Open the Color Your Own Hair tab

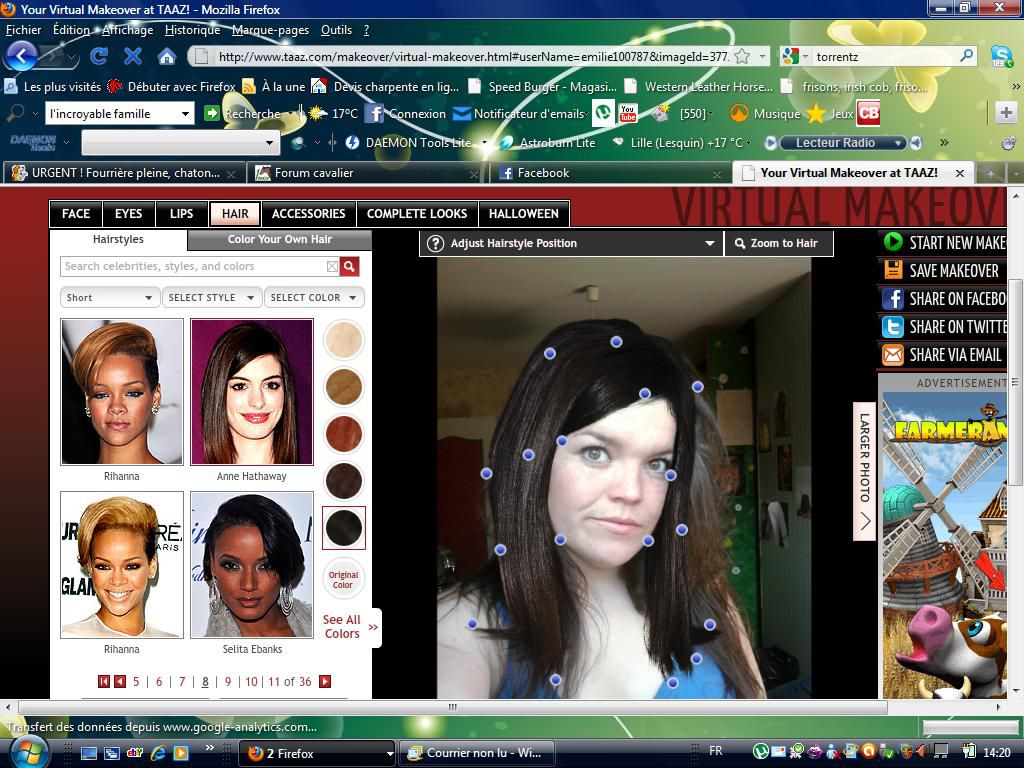(x=279, y=239)
